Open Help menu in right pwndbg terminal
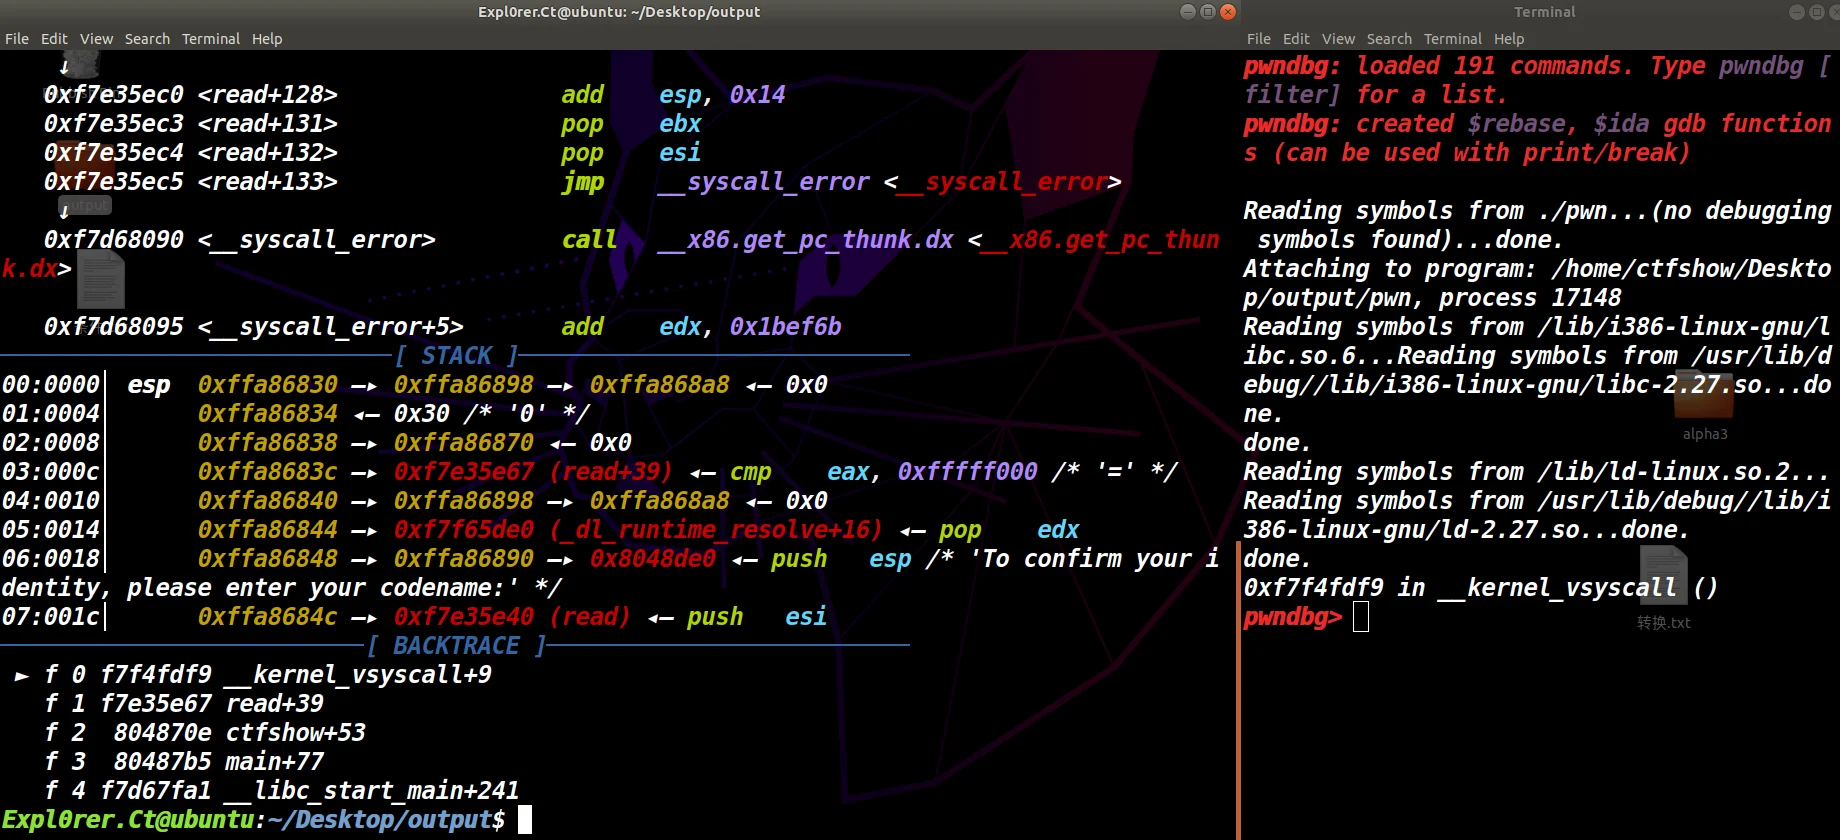1840x840 pixels. (1509, 39)
